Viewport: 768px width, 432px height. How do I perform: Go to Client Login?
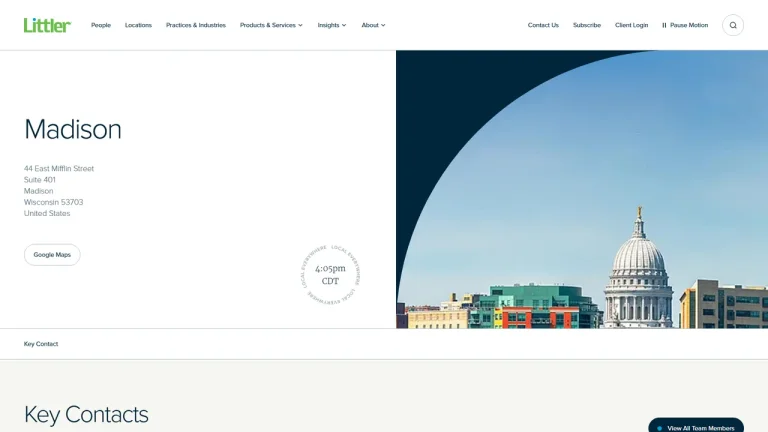tap(631, 25)
